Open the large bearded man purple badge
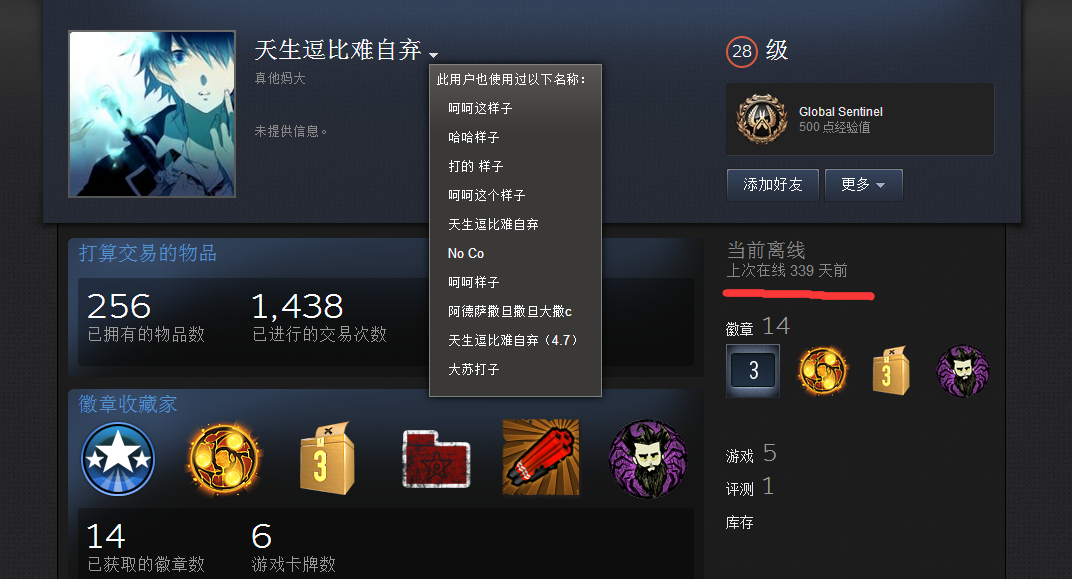The width and height of the screenshot is (1072, 579). point(647,459)
